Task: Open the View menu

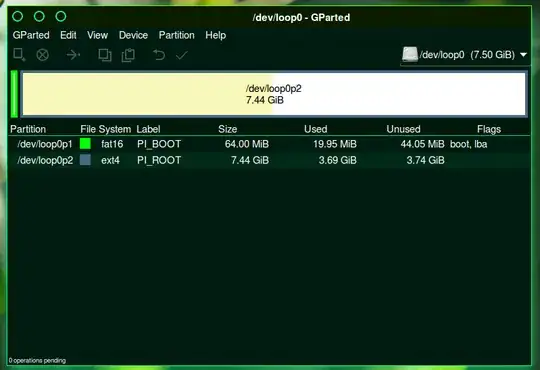Action: tap(97, 35)
